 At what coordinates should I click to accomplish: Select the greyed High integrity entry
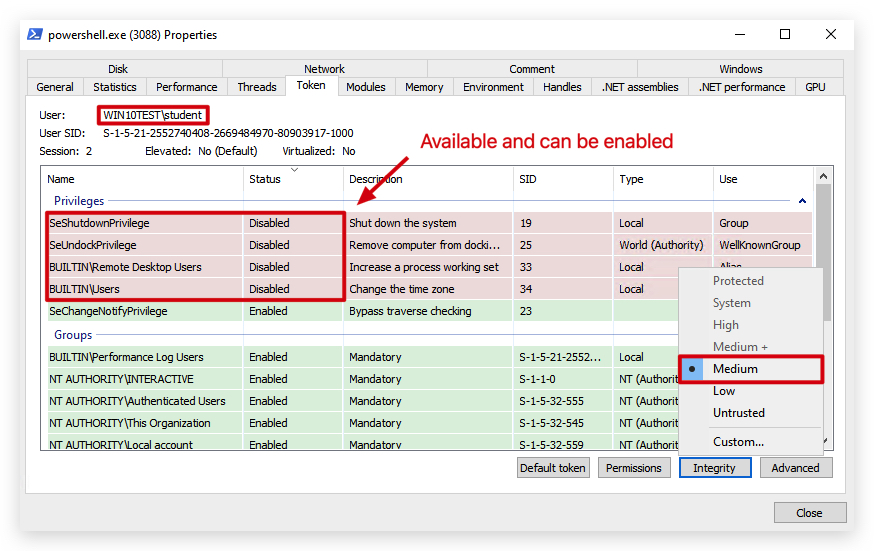tap(751, 325)
